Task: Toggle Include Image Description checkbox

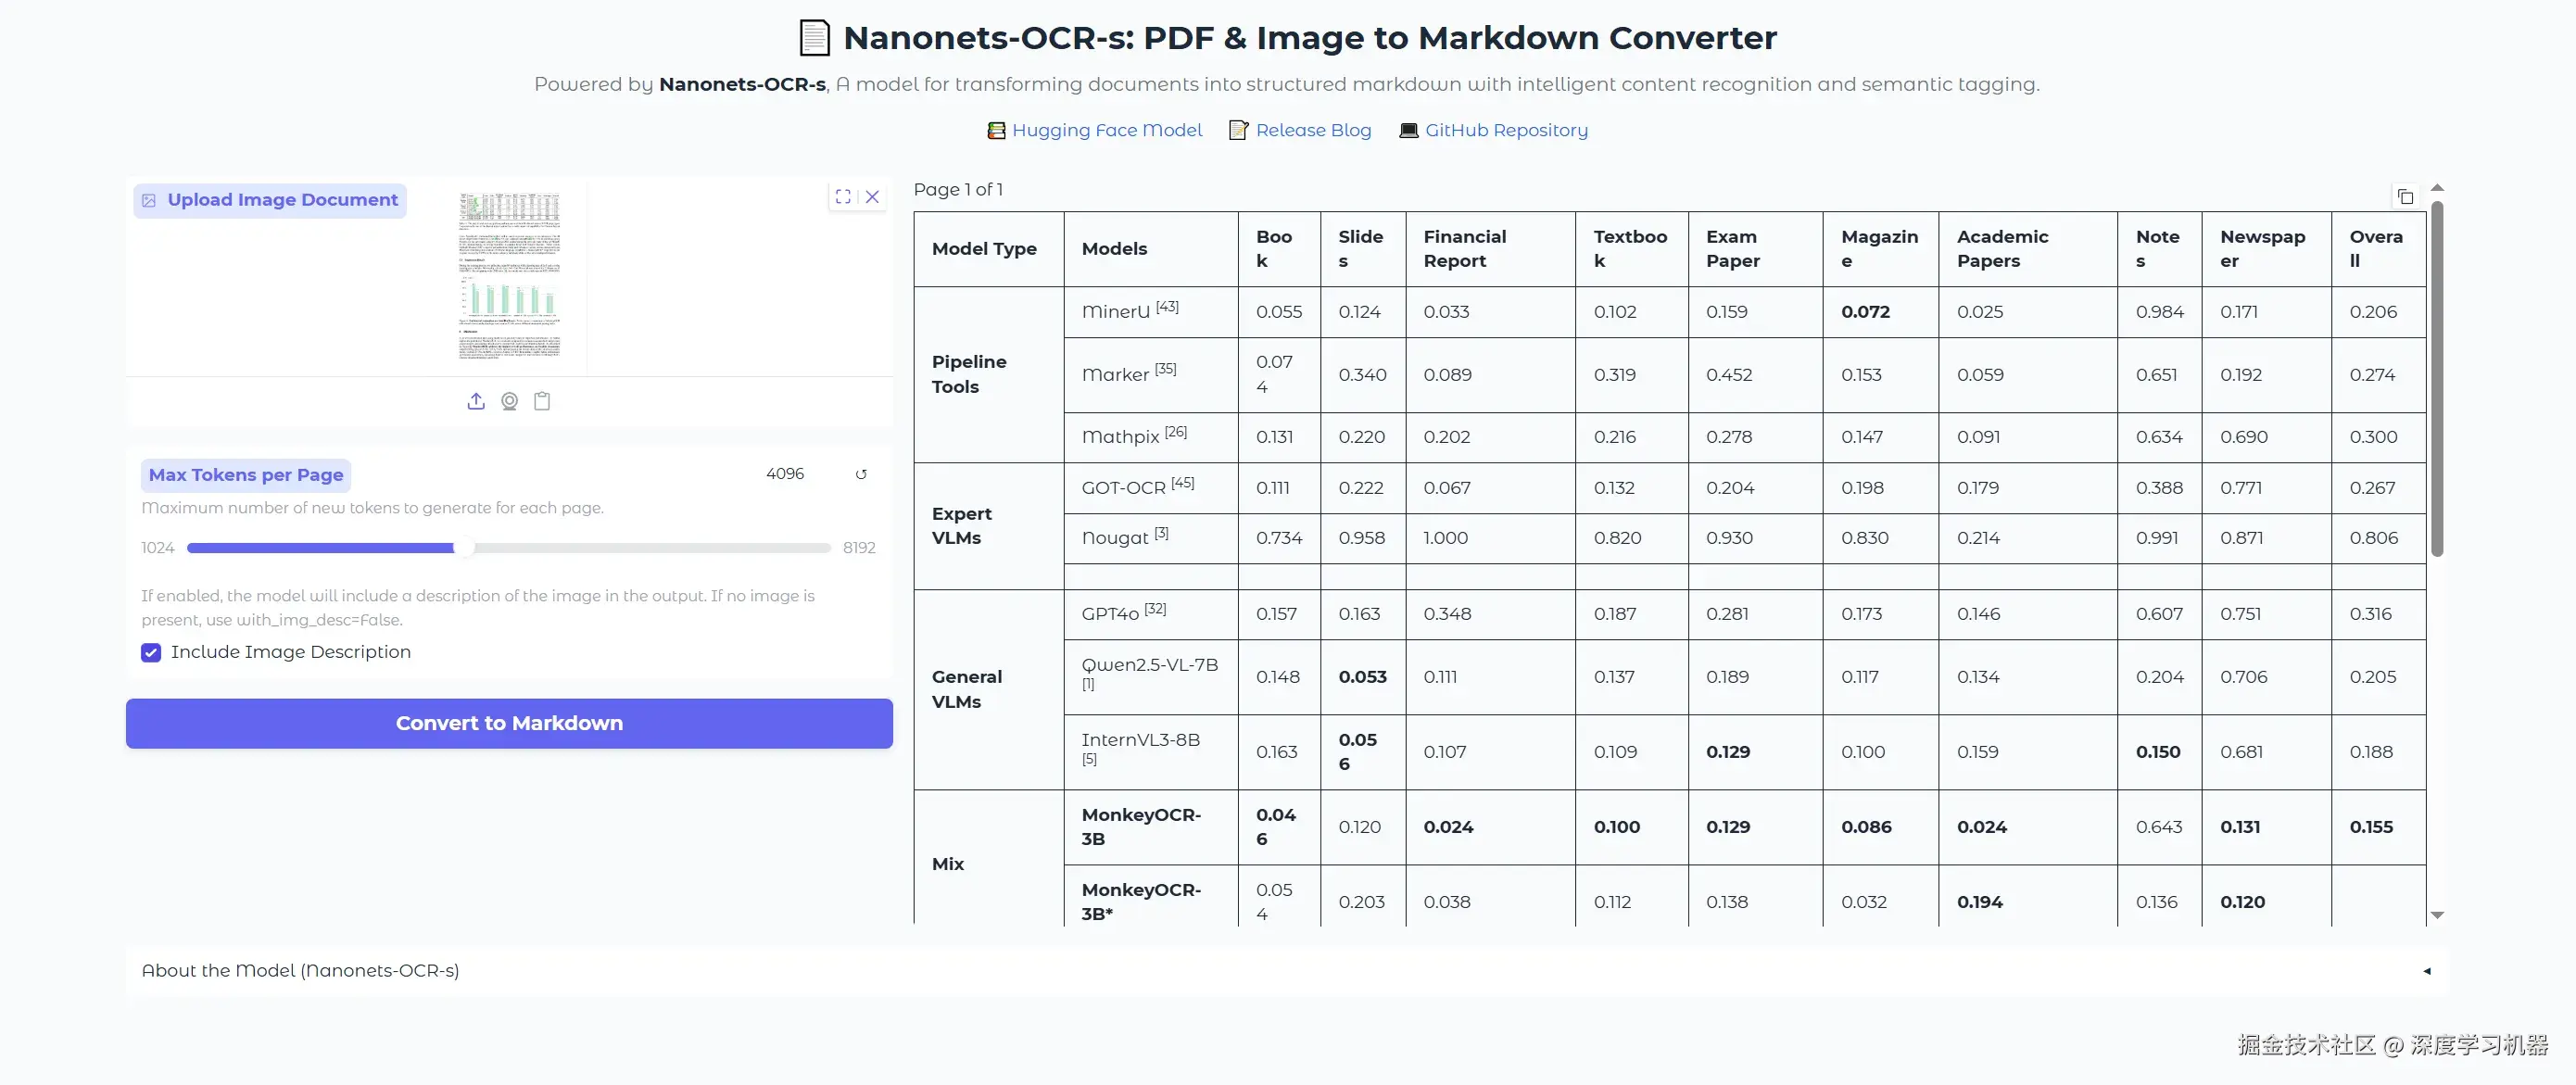Action: click(151, 653)
